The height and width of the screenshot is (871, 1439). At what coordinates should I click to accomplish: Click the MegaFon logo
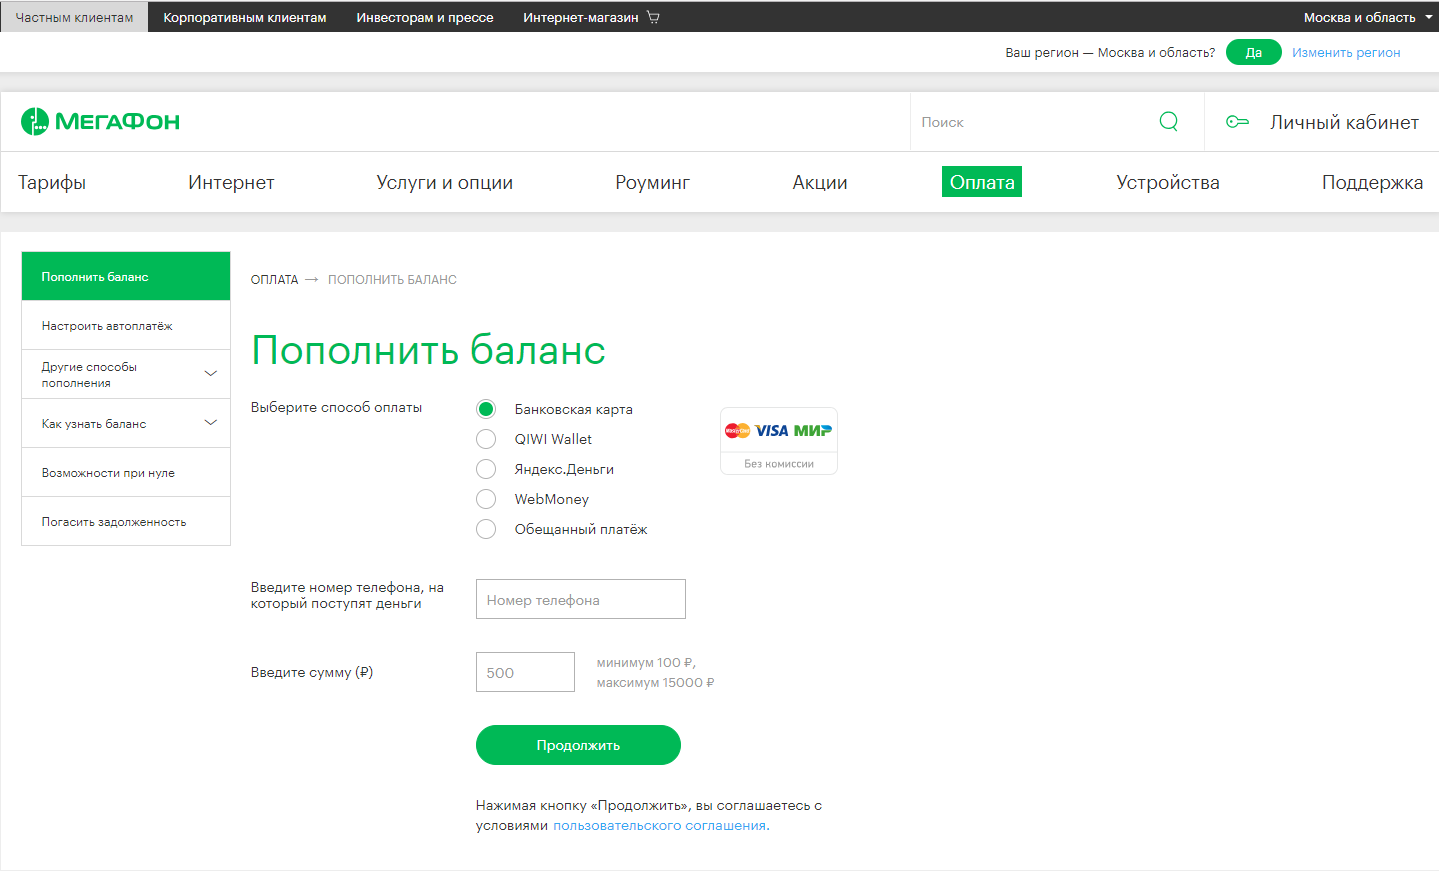click(x=100, y=122)
